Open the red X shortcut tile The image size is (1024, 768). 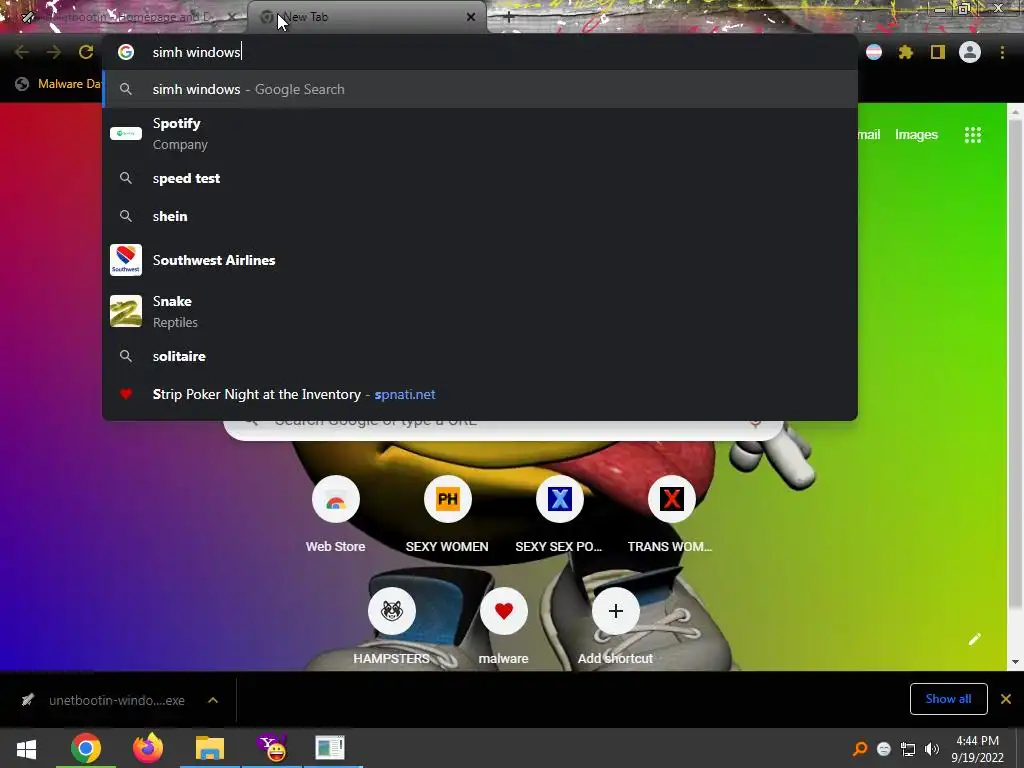[671, 515]
